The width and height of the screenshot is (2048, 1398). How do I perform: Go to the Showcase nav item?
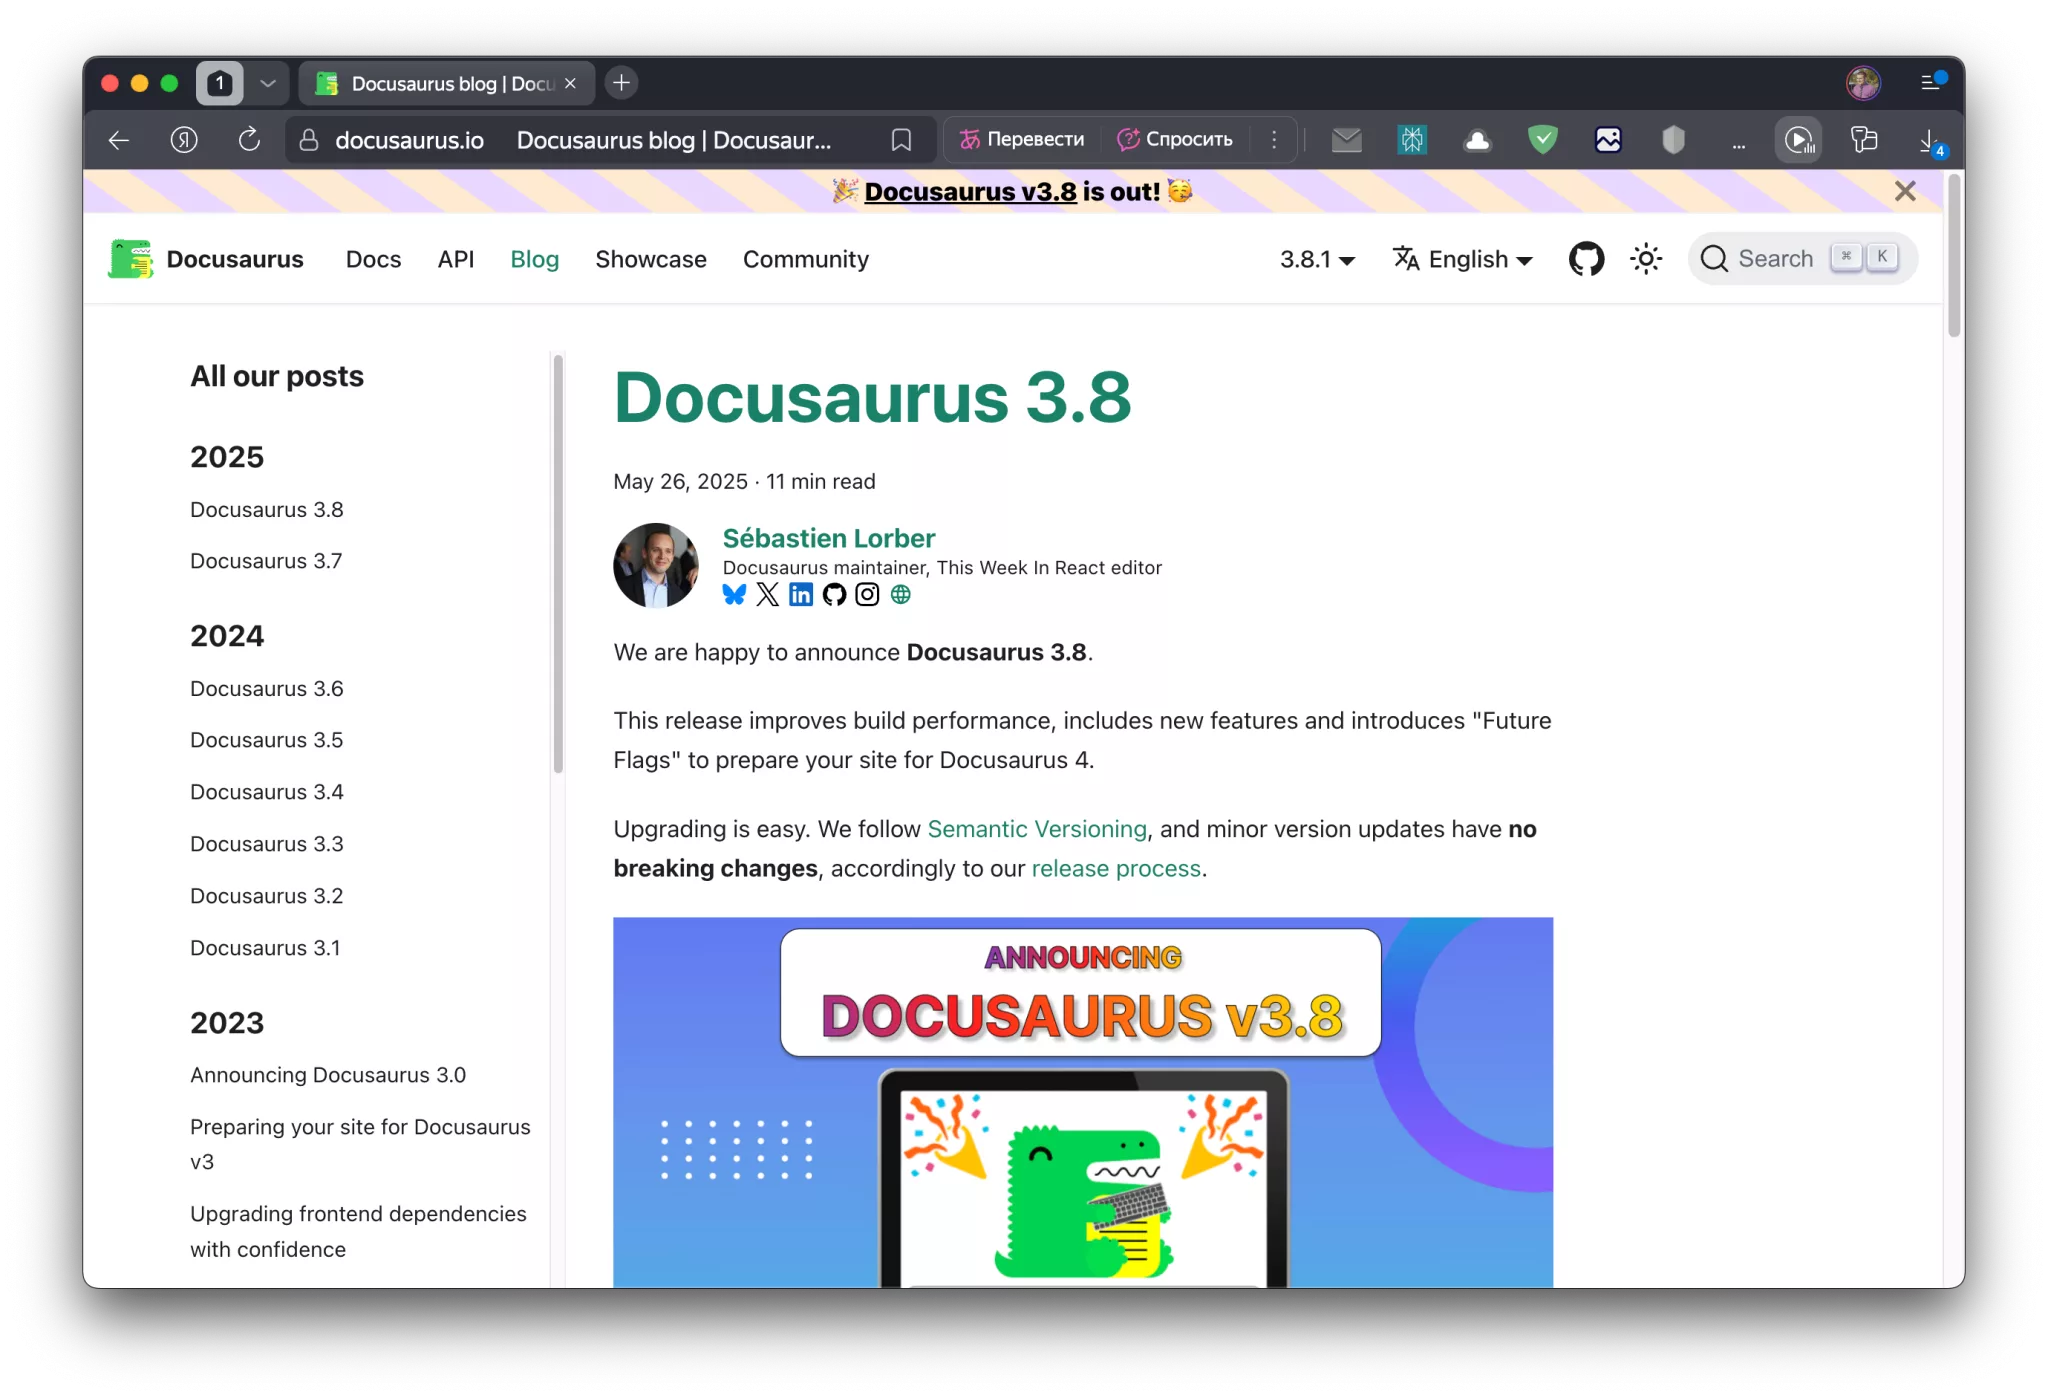point(651,260)
